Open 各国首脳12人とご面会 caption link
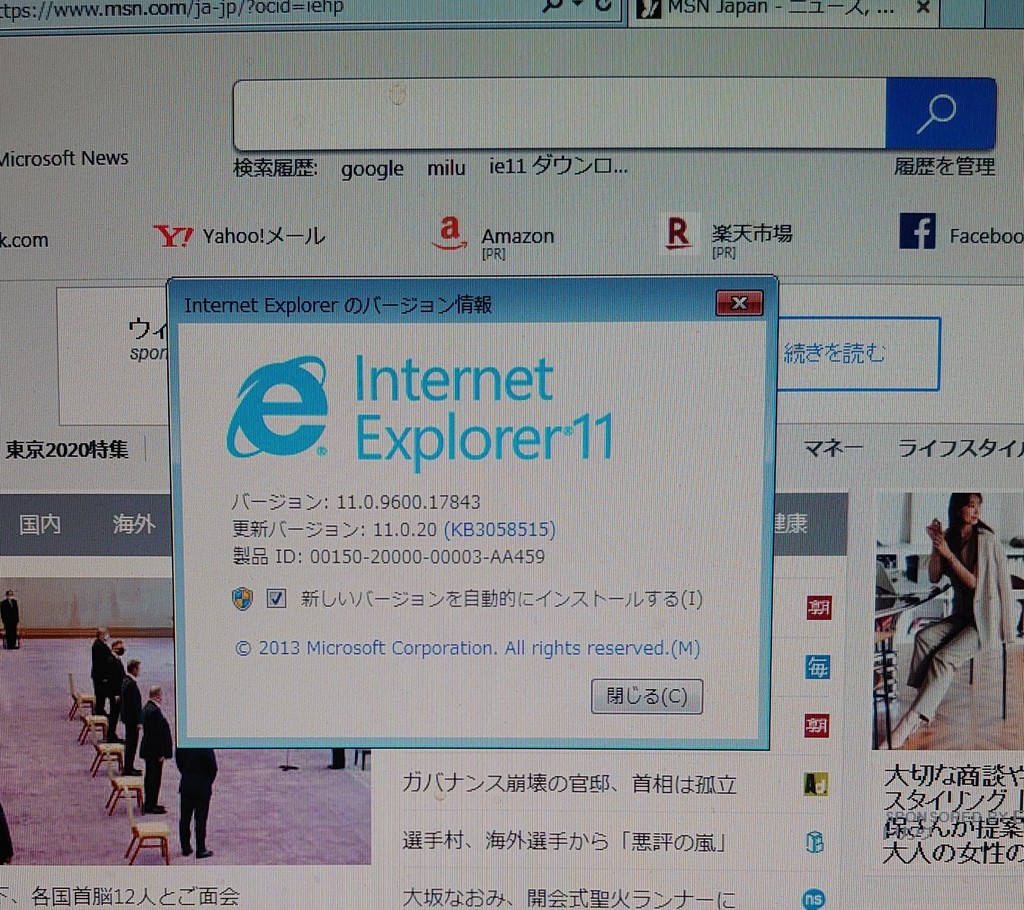Image resolution: width=1024 pixels, height=910 pixels. [135, 896]
